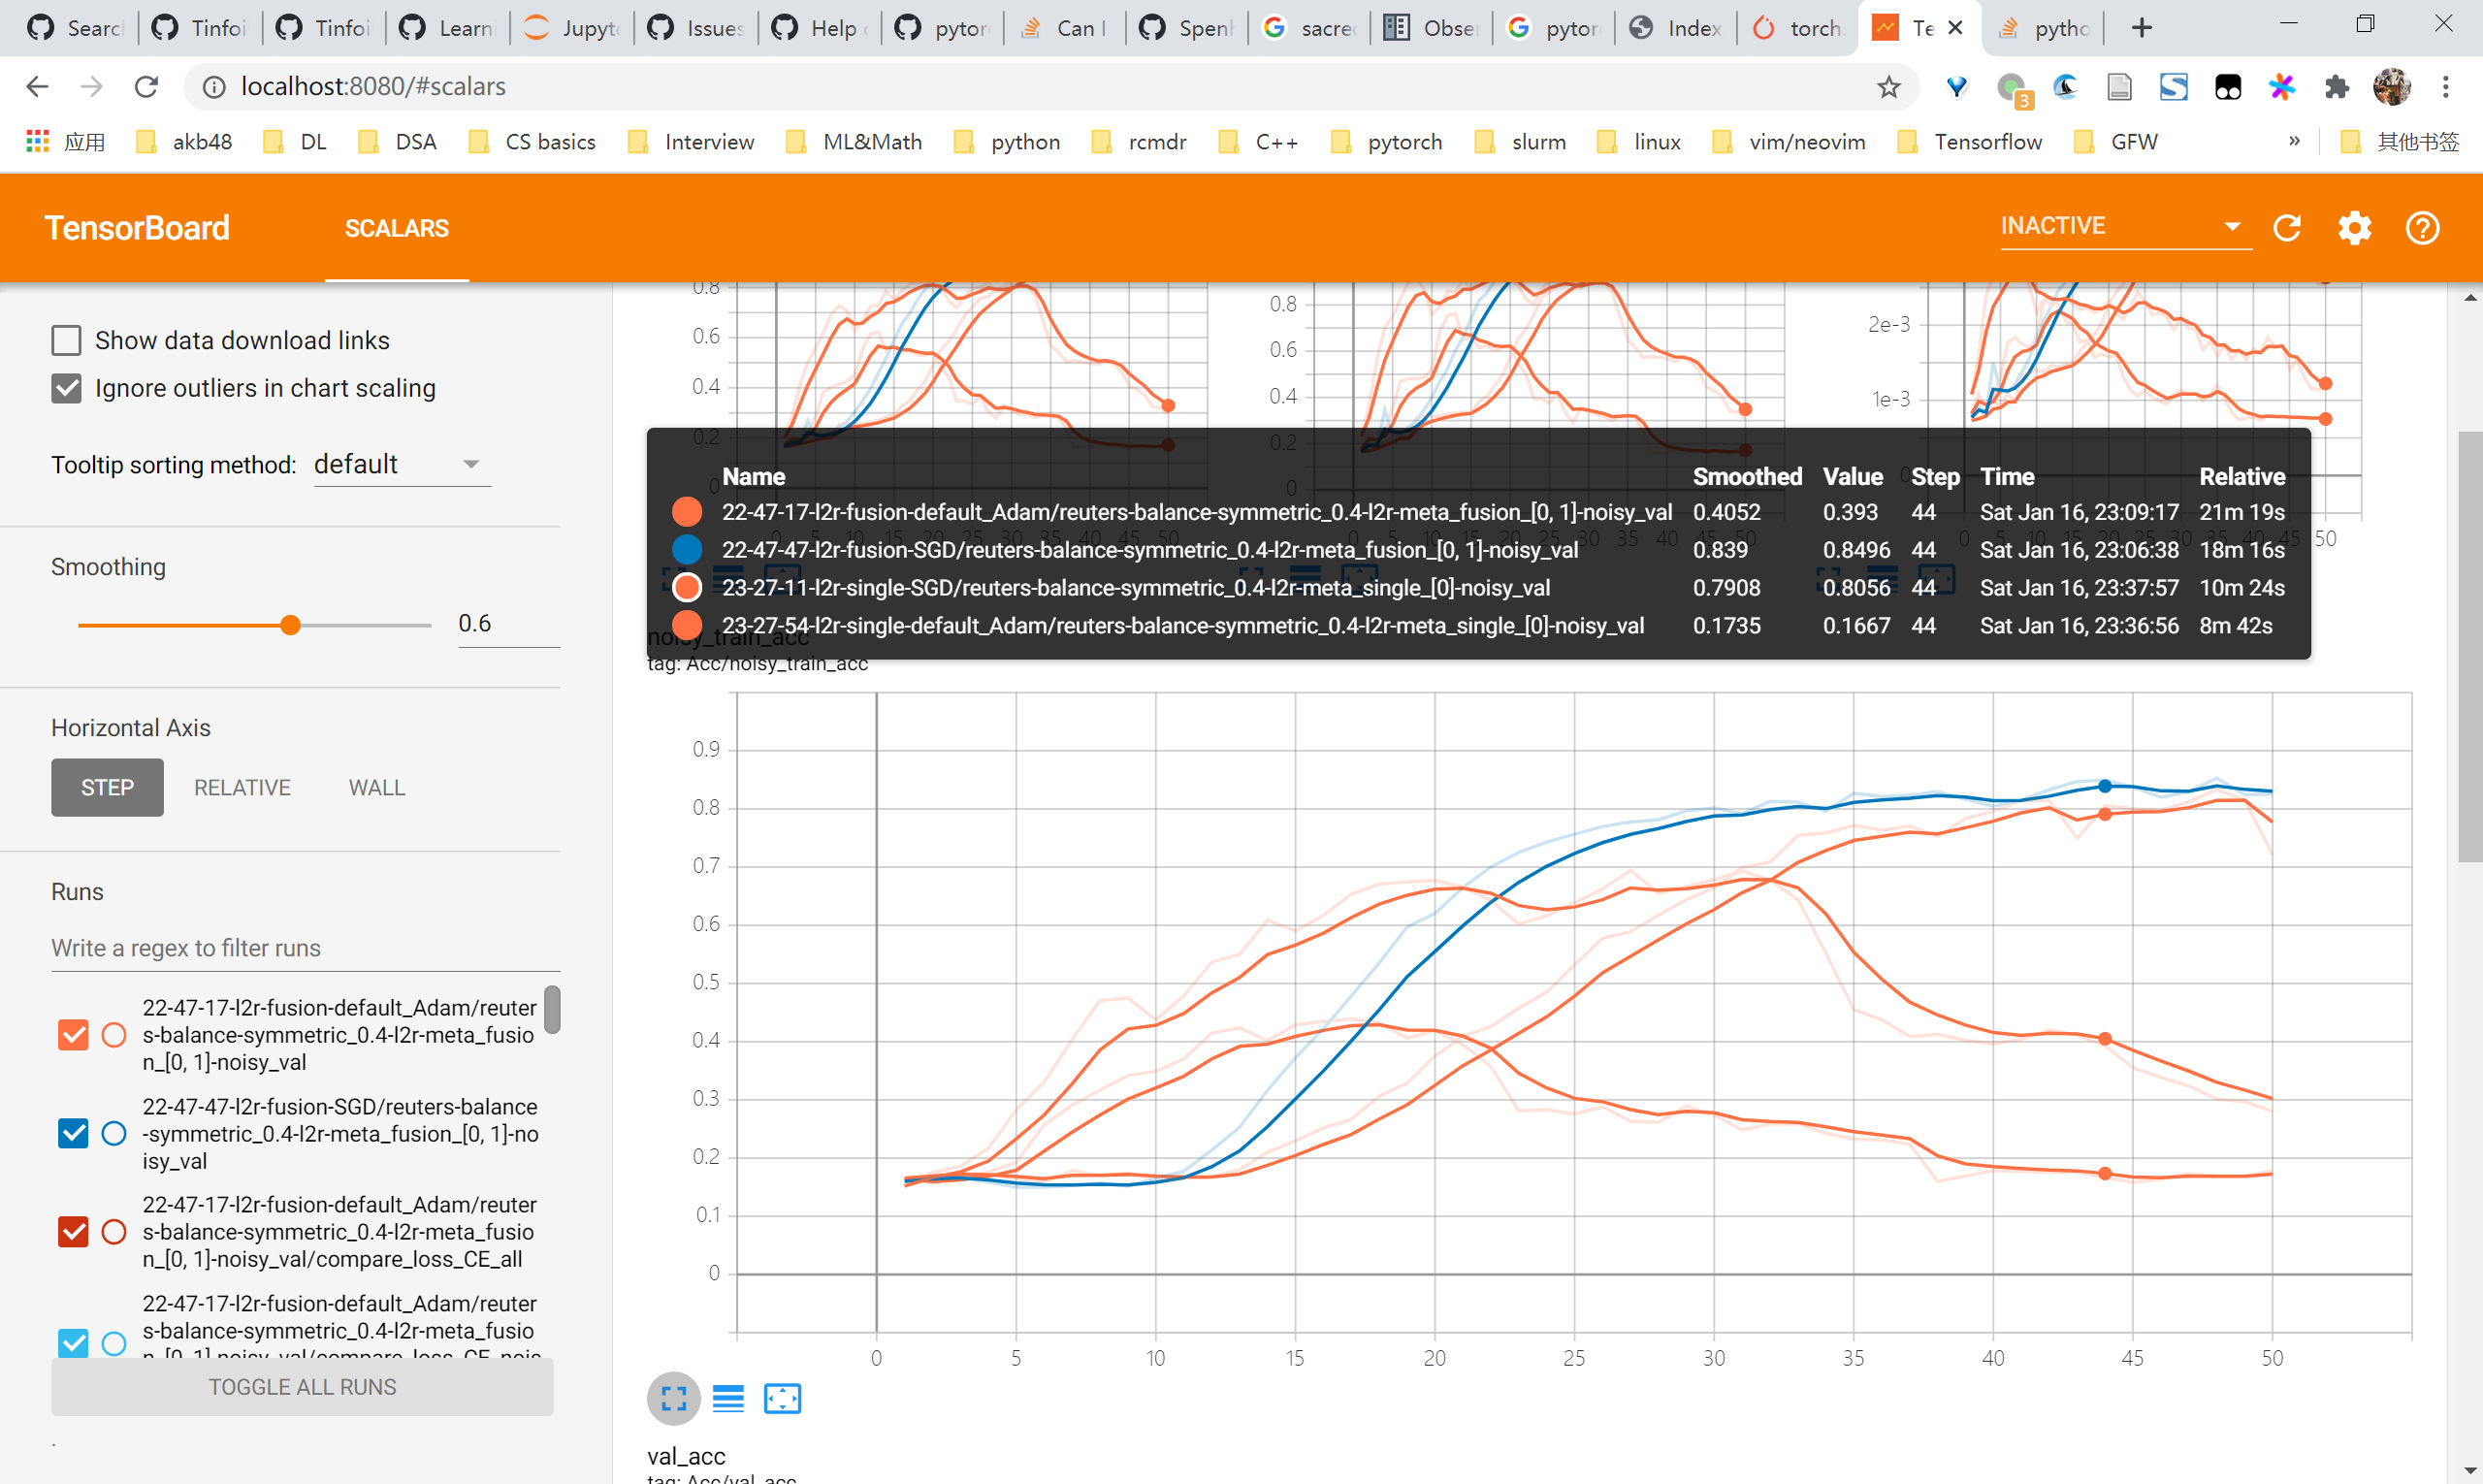Image resolution: width=2483 pixels, height=1484 pixels.
Task: Click the blue S extension icon
Action: (x=2174, y=87)
